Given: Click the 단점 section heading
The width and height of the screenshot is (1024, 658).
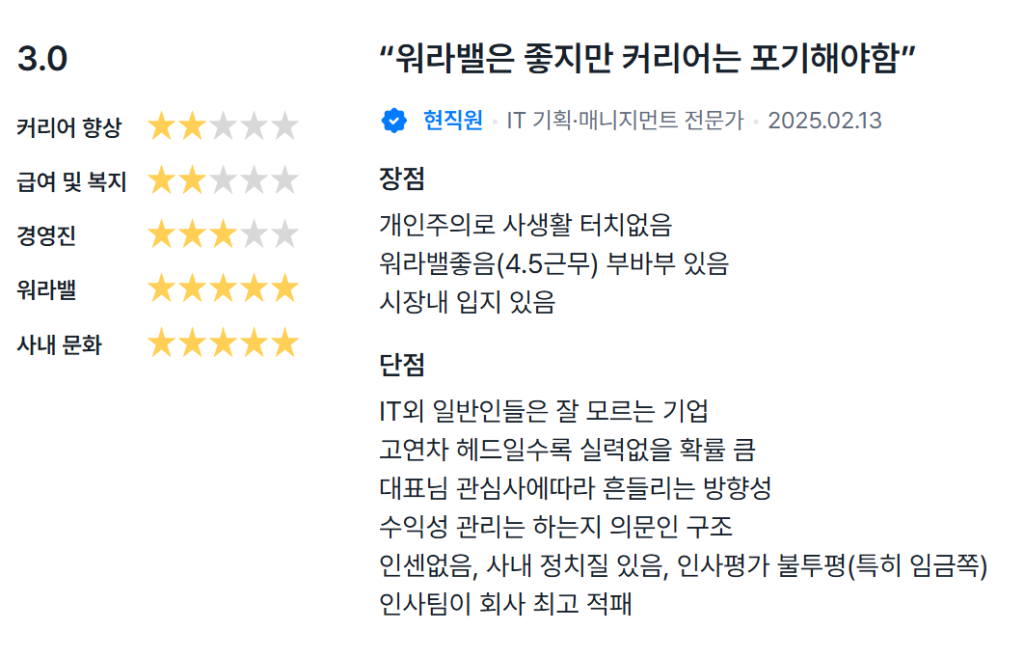Looking at the screenshot, I should pos(402,365).
